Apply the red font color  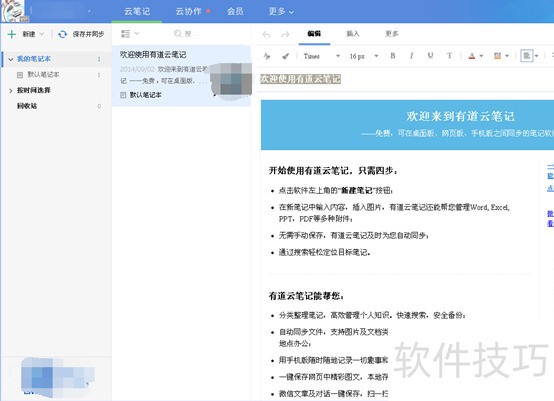pos(472,56)
